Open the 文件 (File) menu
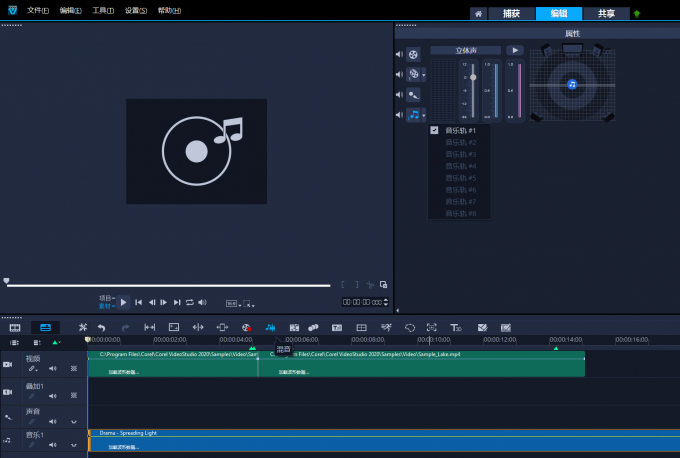Viewport: 680px width, 458px height. [37, 10]
